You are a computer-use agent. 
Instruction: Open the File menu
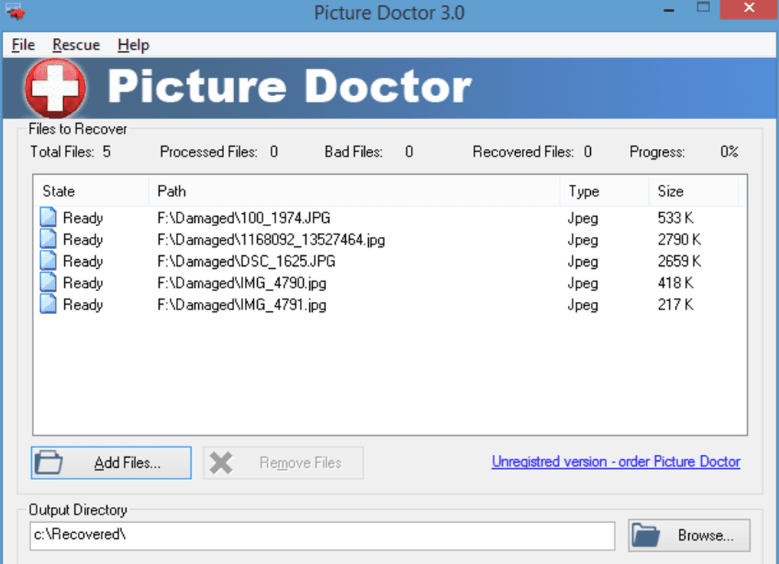(23, 45)
